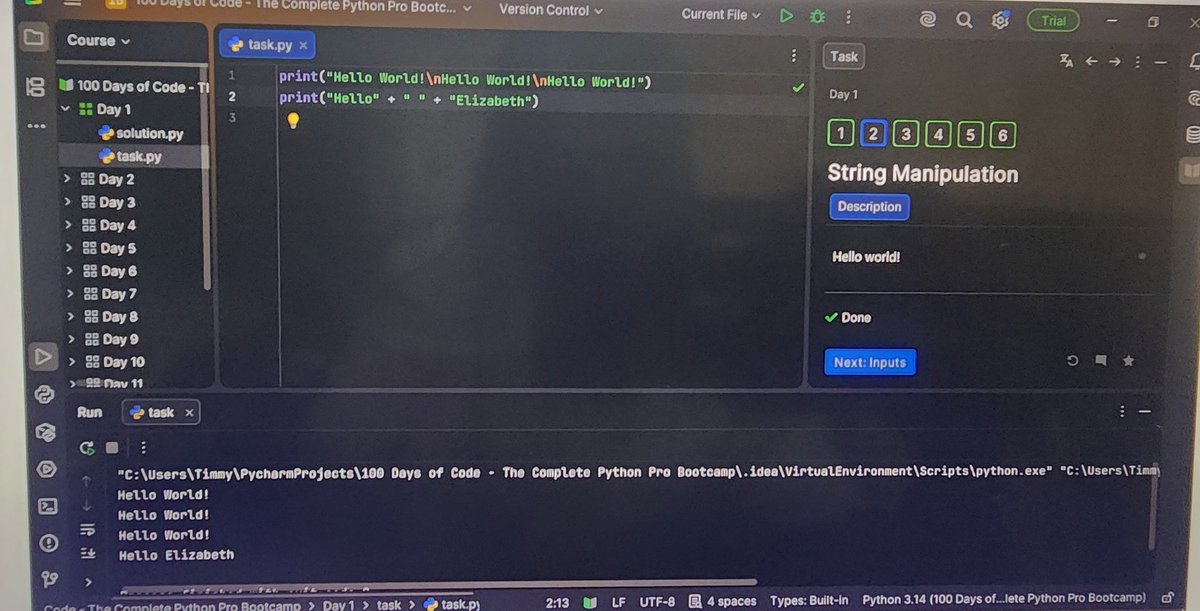Select task.py in the course tree
Image resolution: width=1200 pixels, height=611 pixels.
pos(131,156)
